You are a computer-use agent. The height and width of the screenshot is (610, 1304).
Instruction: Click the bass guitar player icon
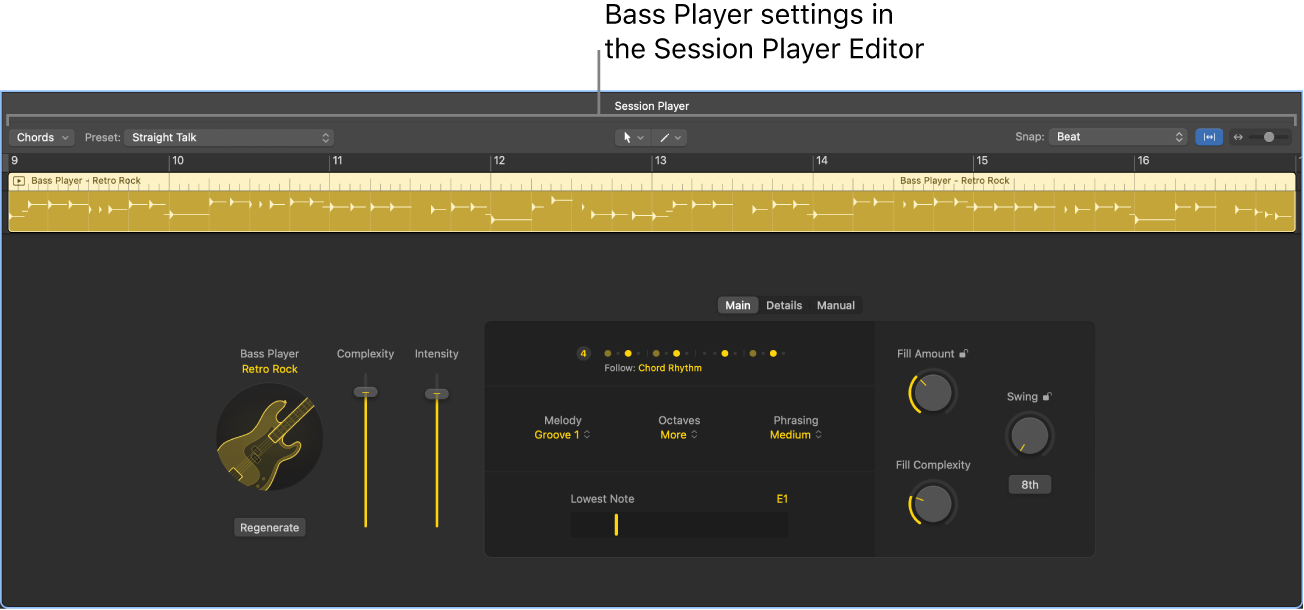[270, 438]
